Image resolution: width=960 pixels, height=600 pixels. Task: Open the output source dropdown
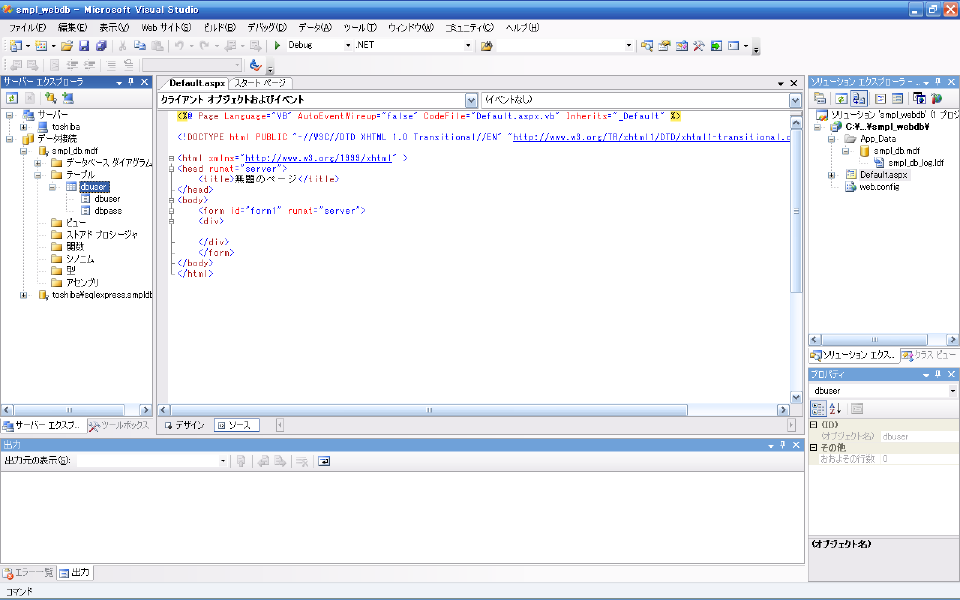point(223,461)
